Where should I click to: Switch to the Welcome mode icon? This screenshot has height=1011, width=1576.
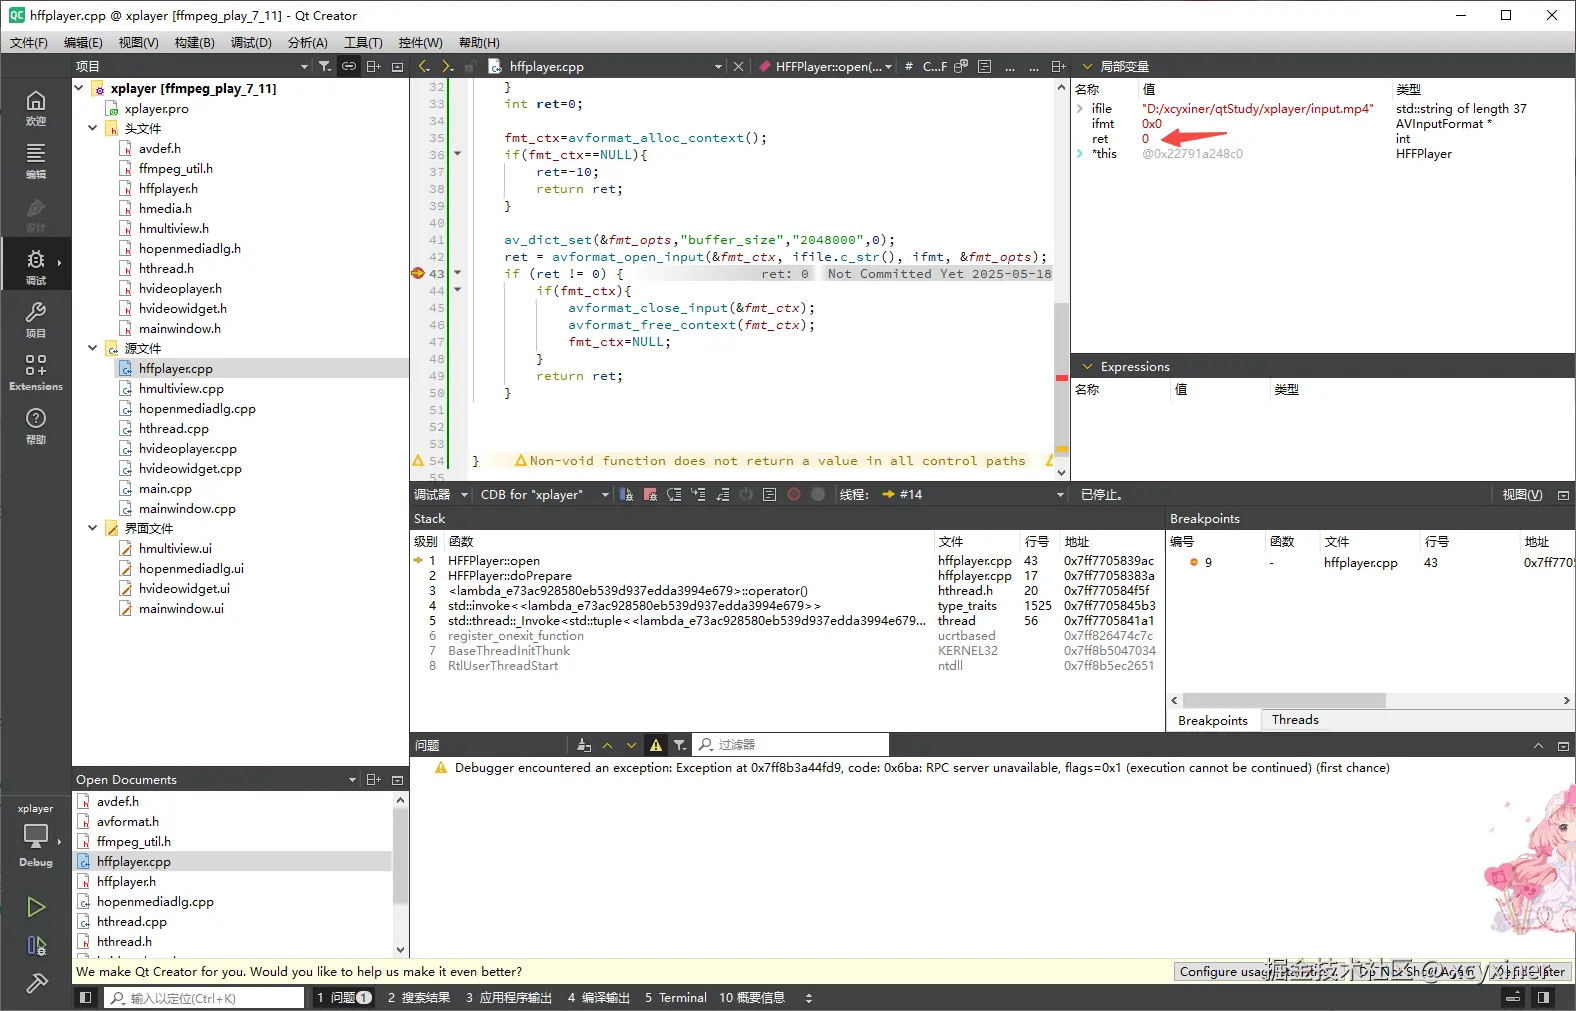[36, 106]
